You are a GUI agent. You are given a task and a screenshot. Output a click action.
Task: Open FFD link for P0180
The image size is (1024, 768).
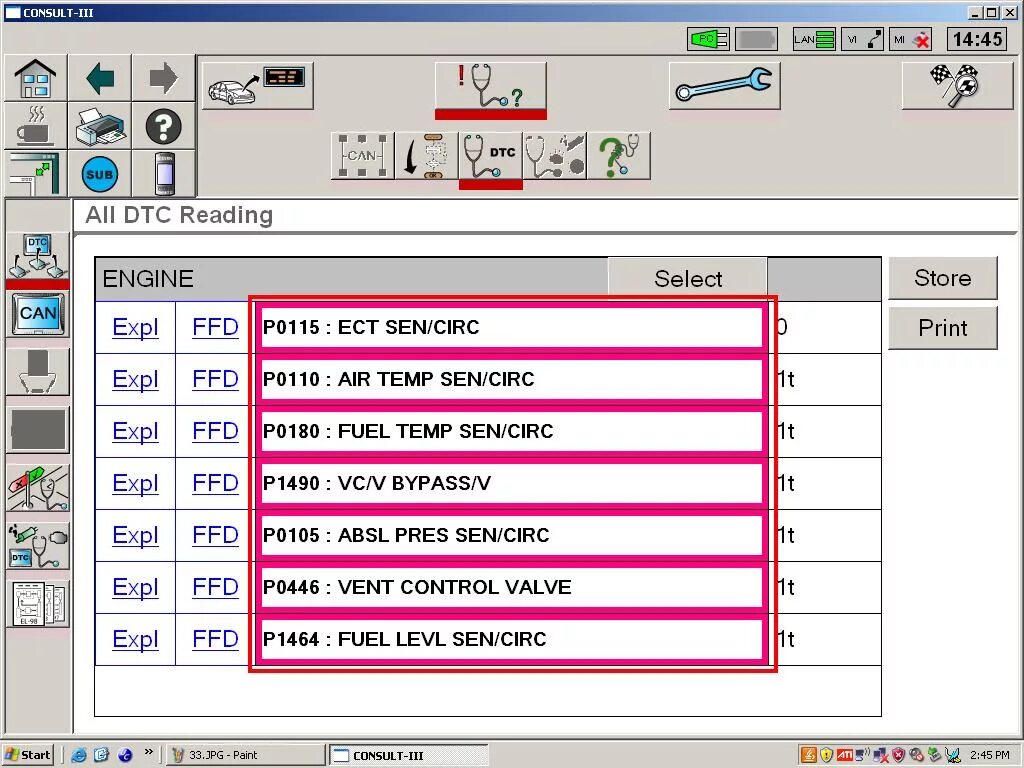pos(215,431)
